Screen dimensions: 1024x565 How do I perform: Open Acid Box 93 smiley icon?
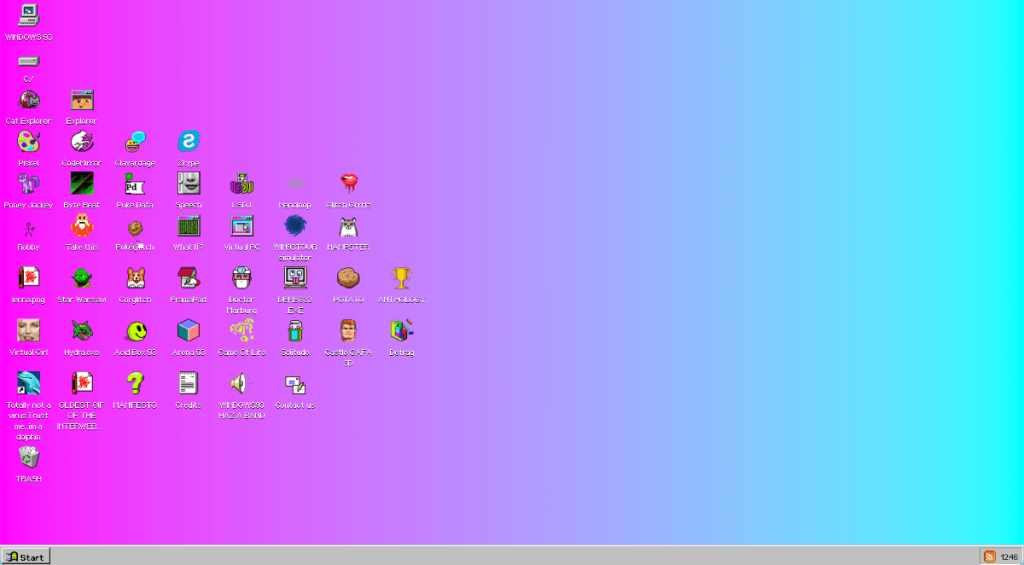coord(135,331)
